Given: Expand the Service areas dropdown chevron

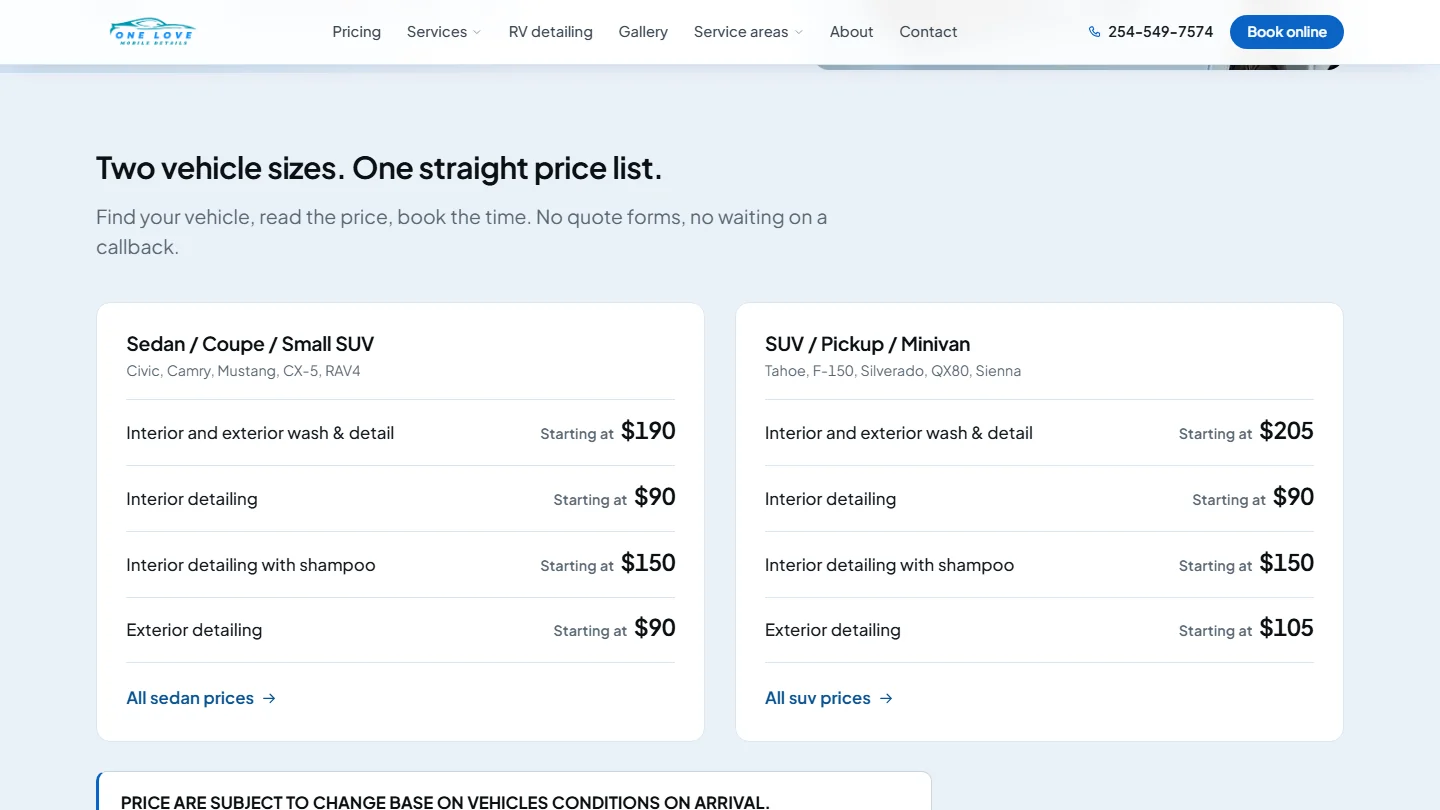Looking at the screenshot, I should [x=799, y=32].
